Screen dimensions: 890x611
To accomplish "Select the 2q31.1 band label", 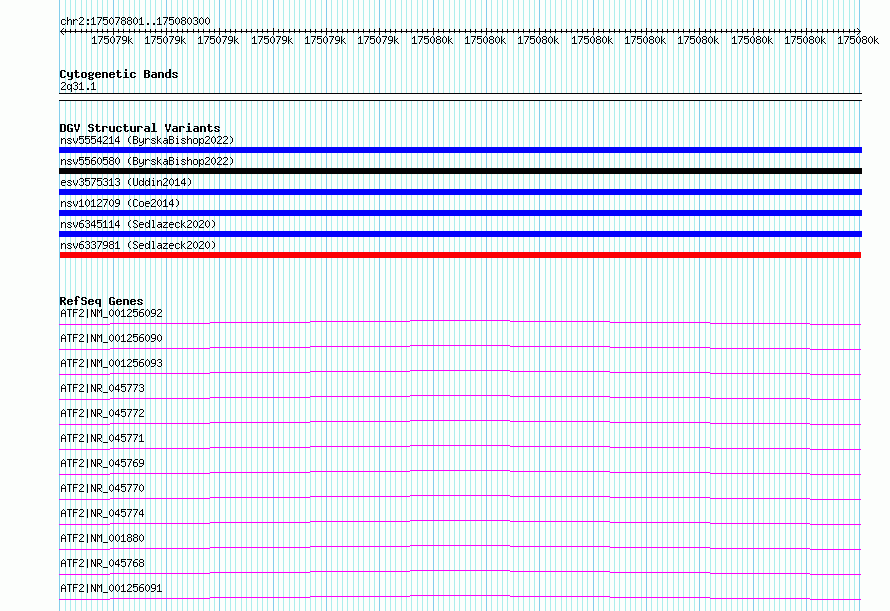I will click(x=78, y=86).
